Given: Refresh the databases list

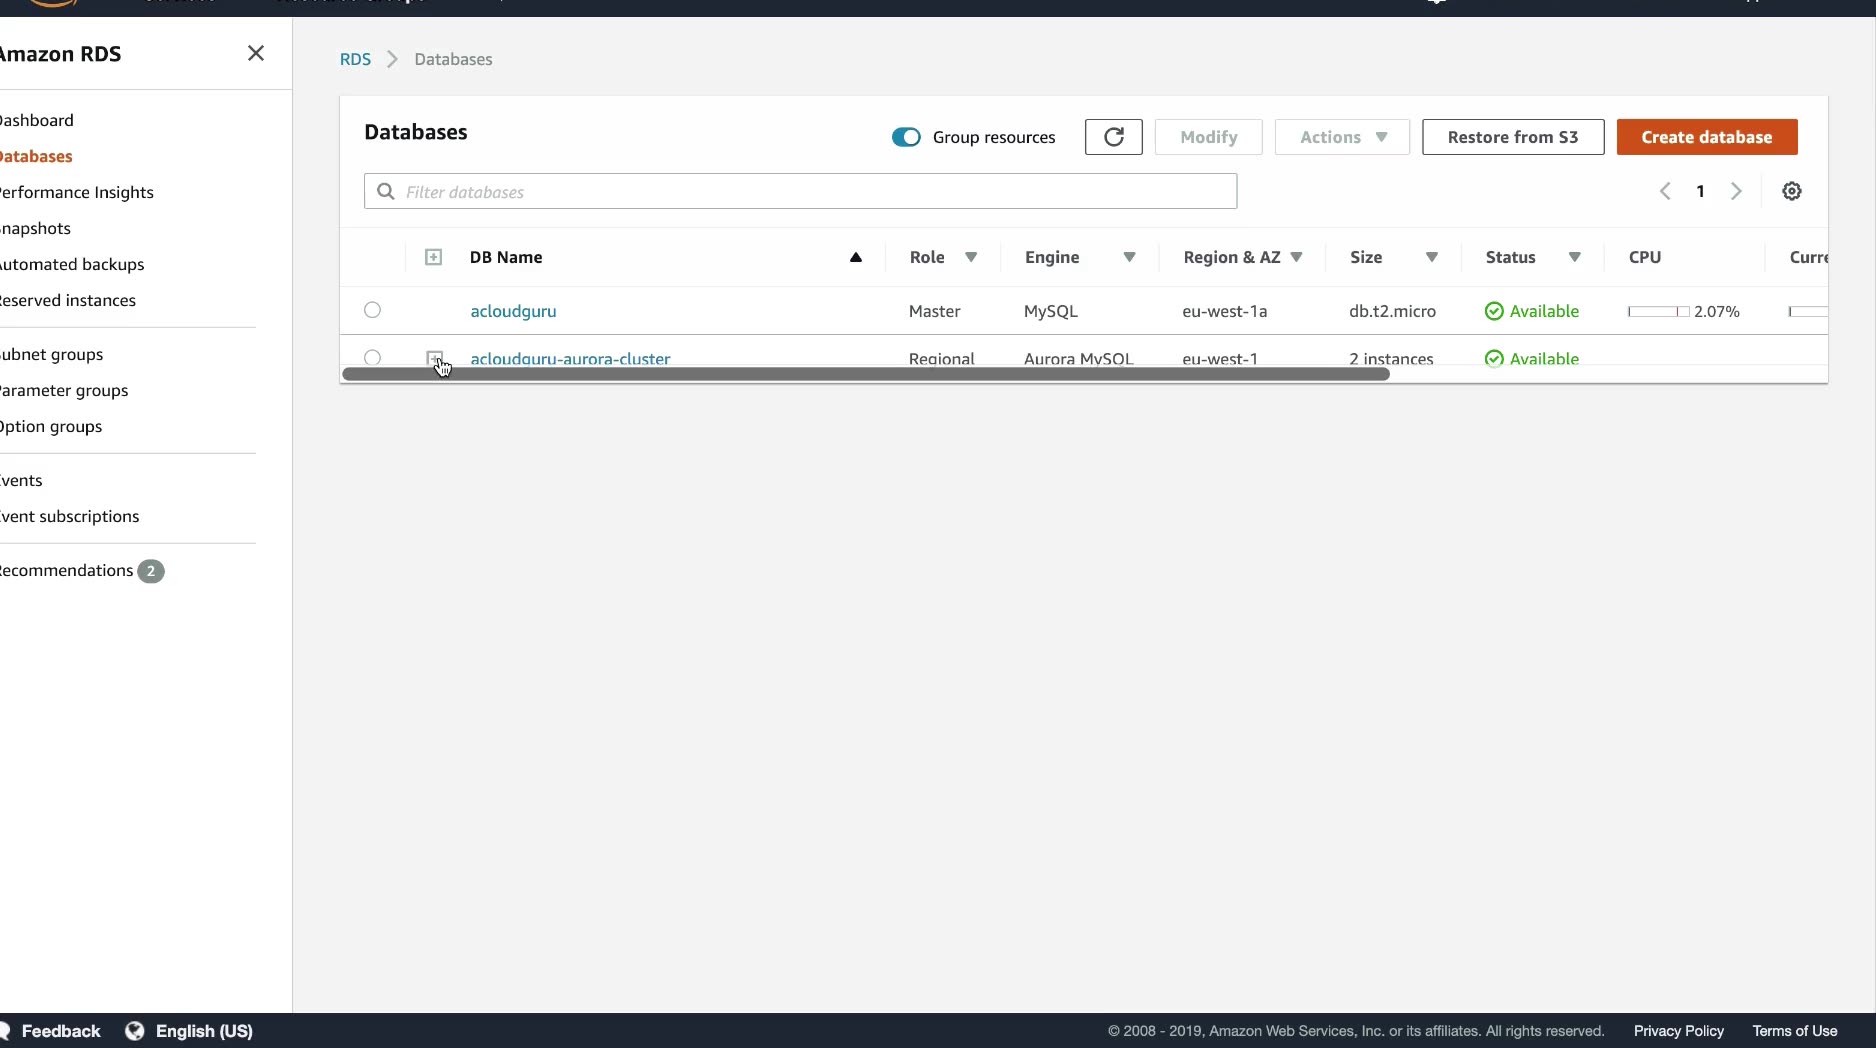Looking at the screenshot, I should (1113, 137).
